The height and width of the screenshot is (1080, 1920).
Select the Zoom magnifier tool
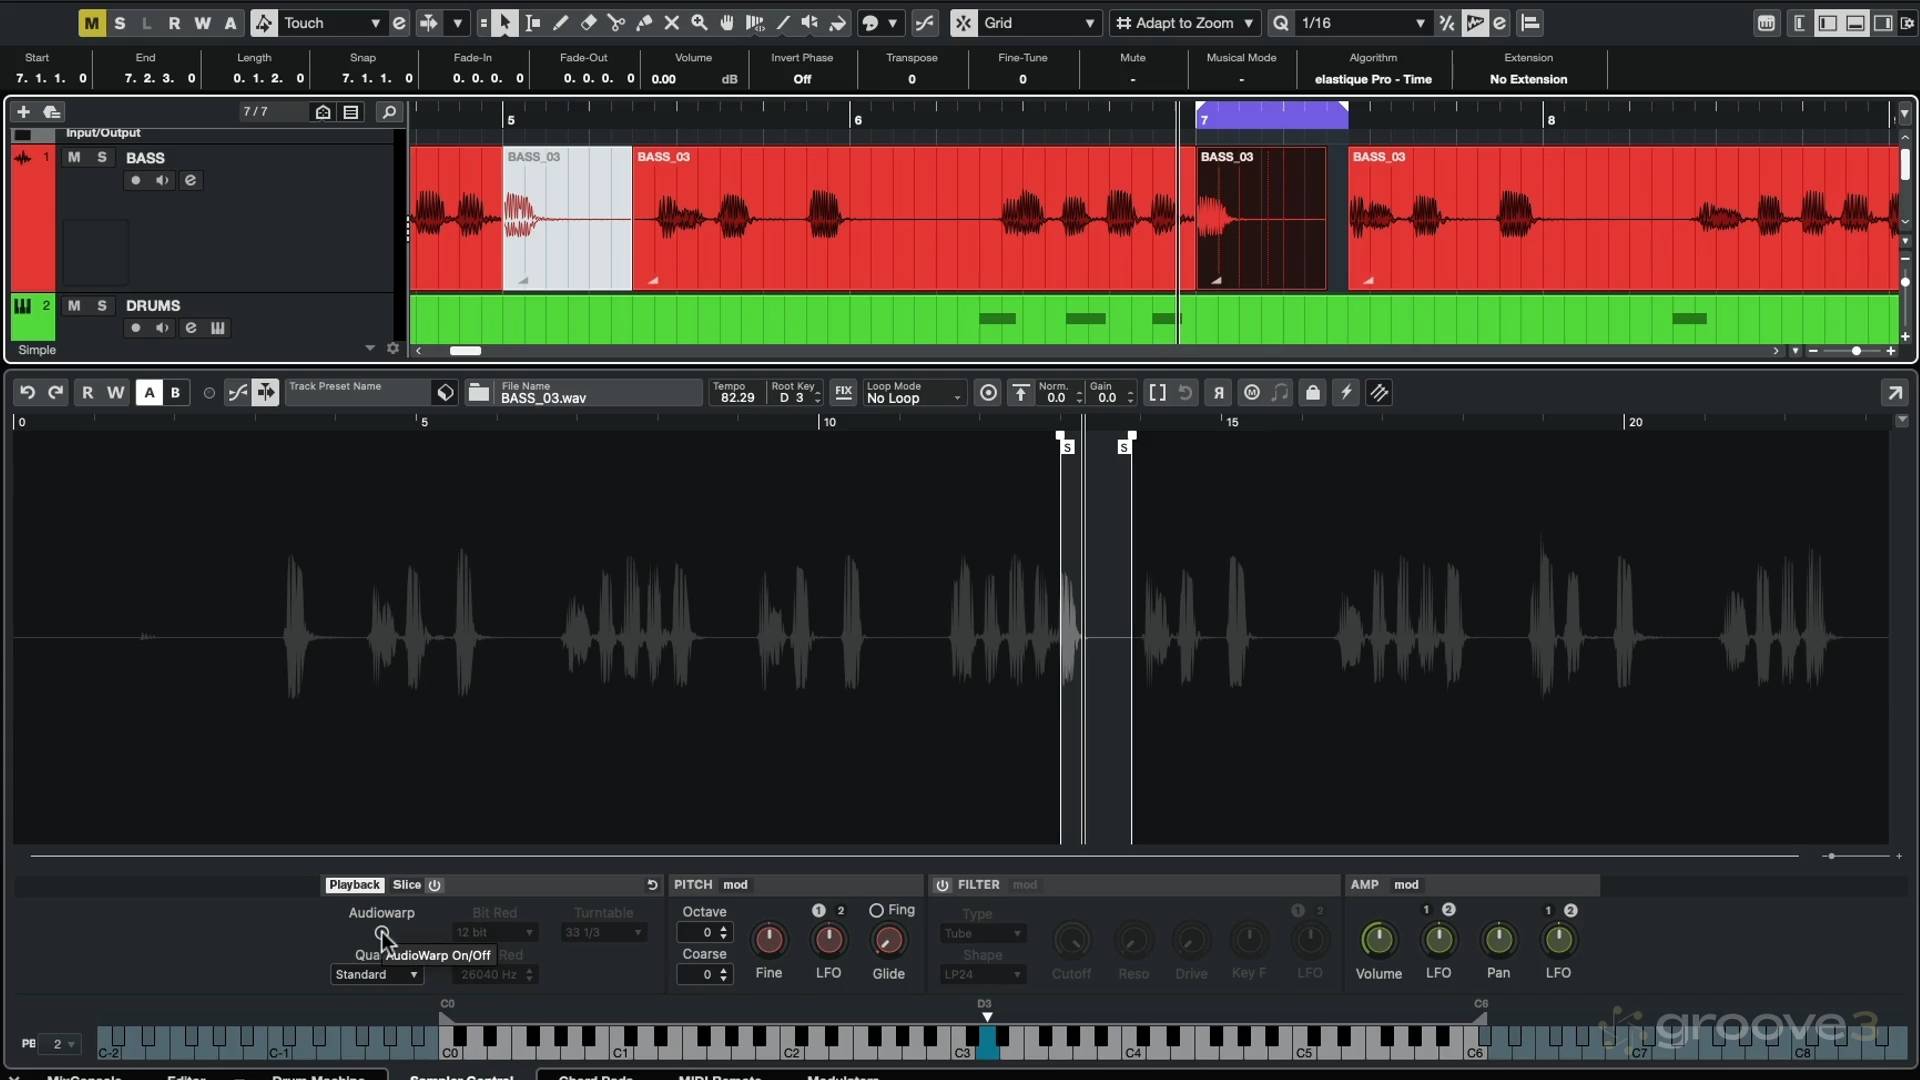699,22
